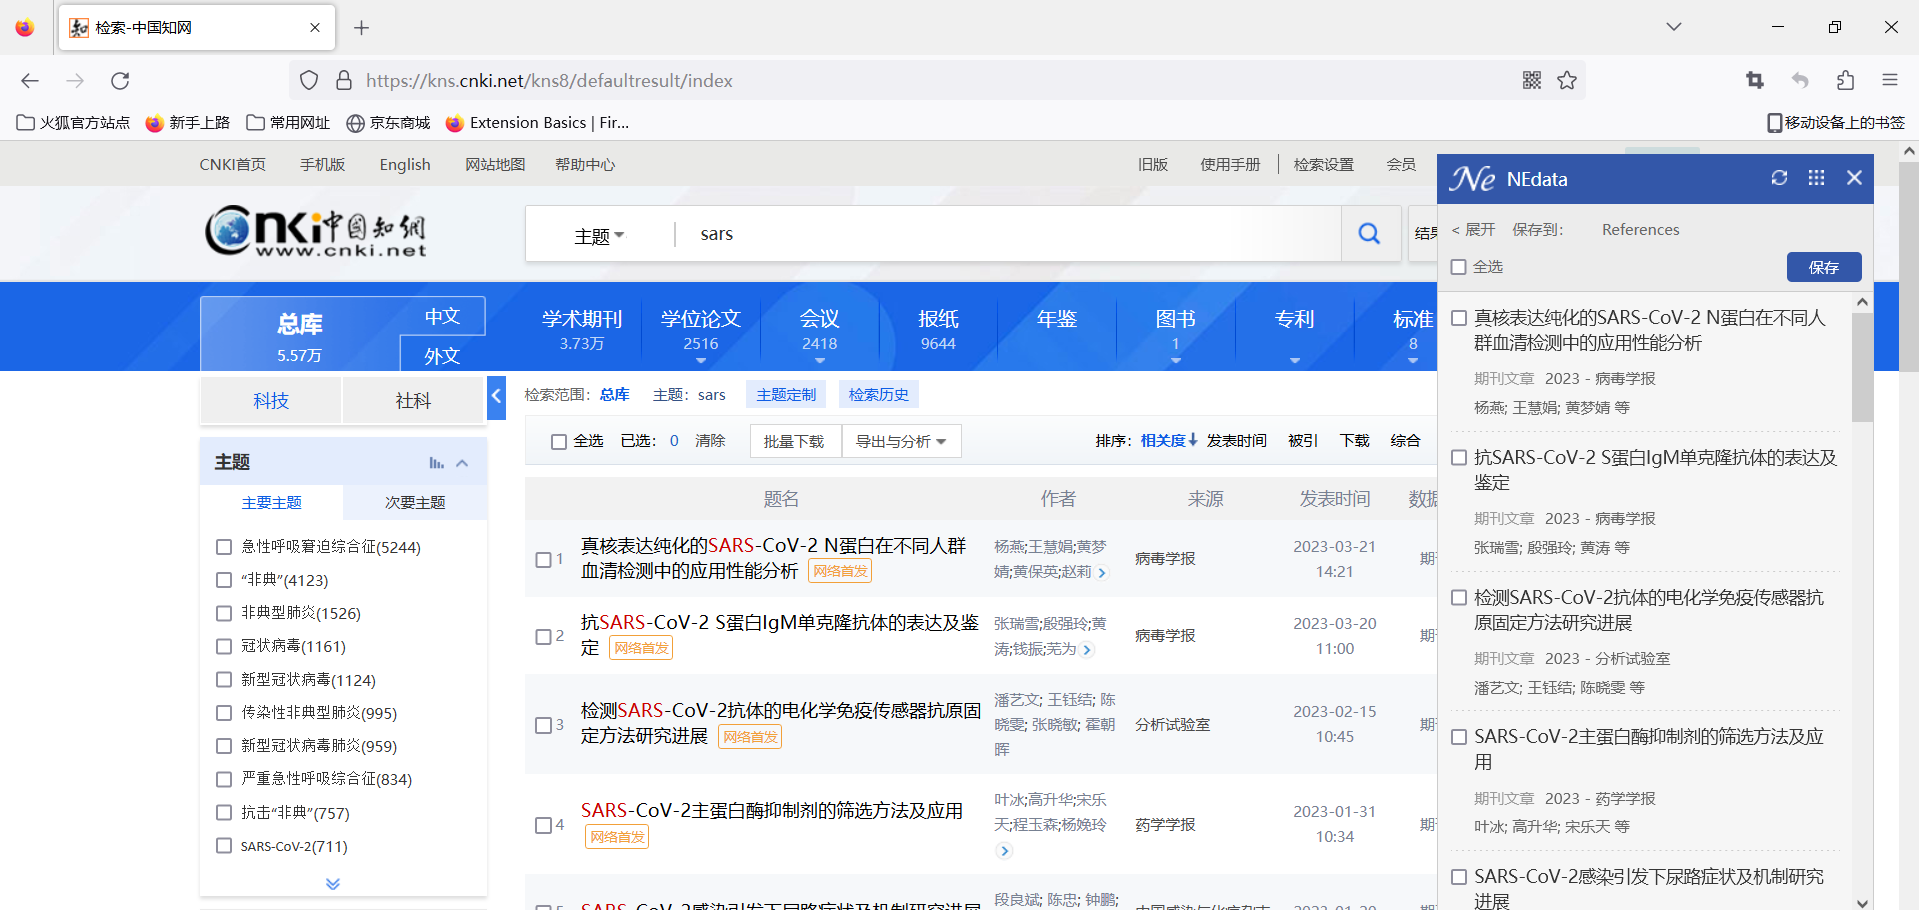Select result 3 checkbox

tap(544, 725)
